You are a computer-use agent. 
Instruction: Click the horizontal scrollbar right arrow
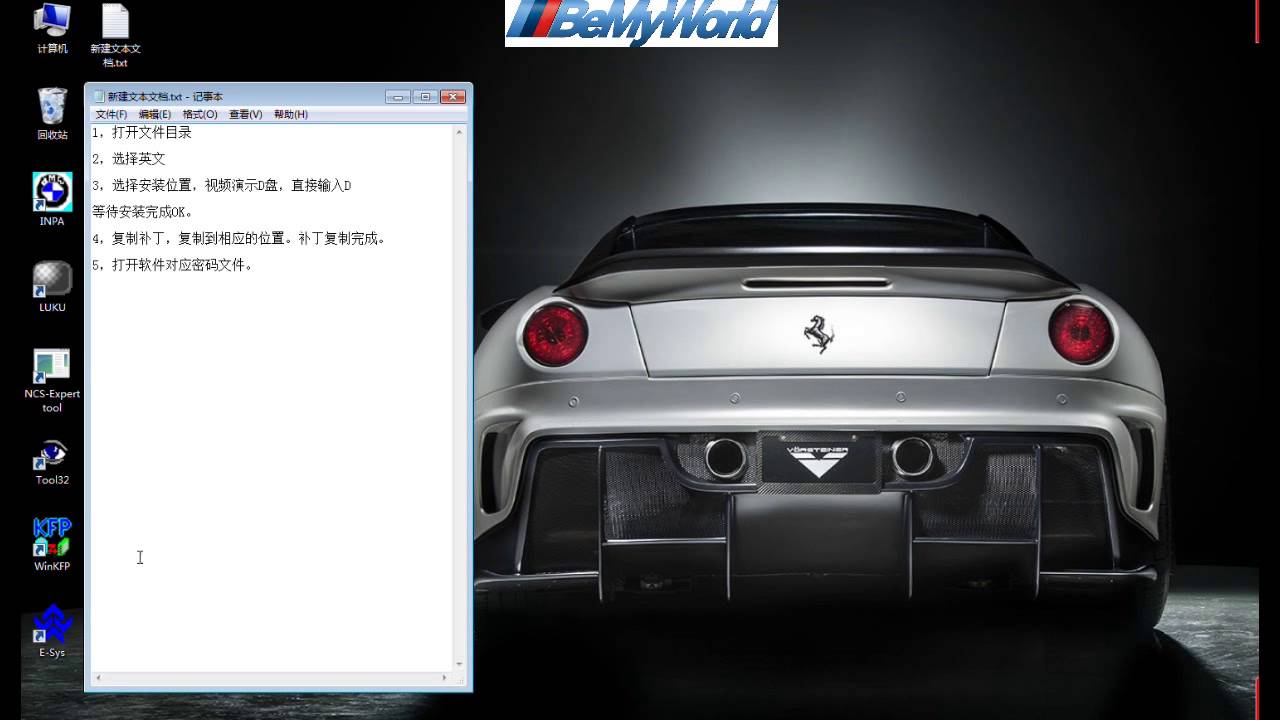pos(447,678)
